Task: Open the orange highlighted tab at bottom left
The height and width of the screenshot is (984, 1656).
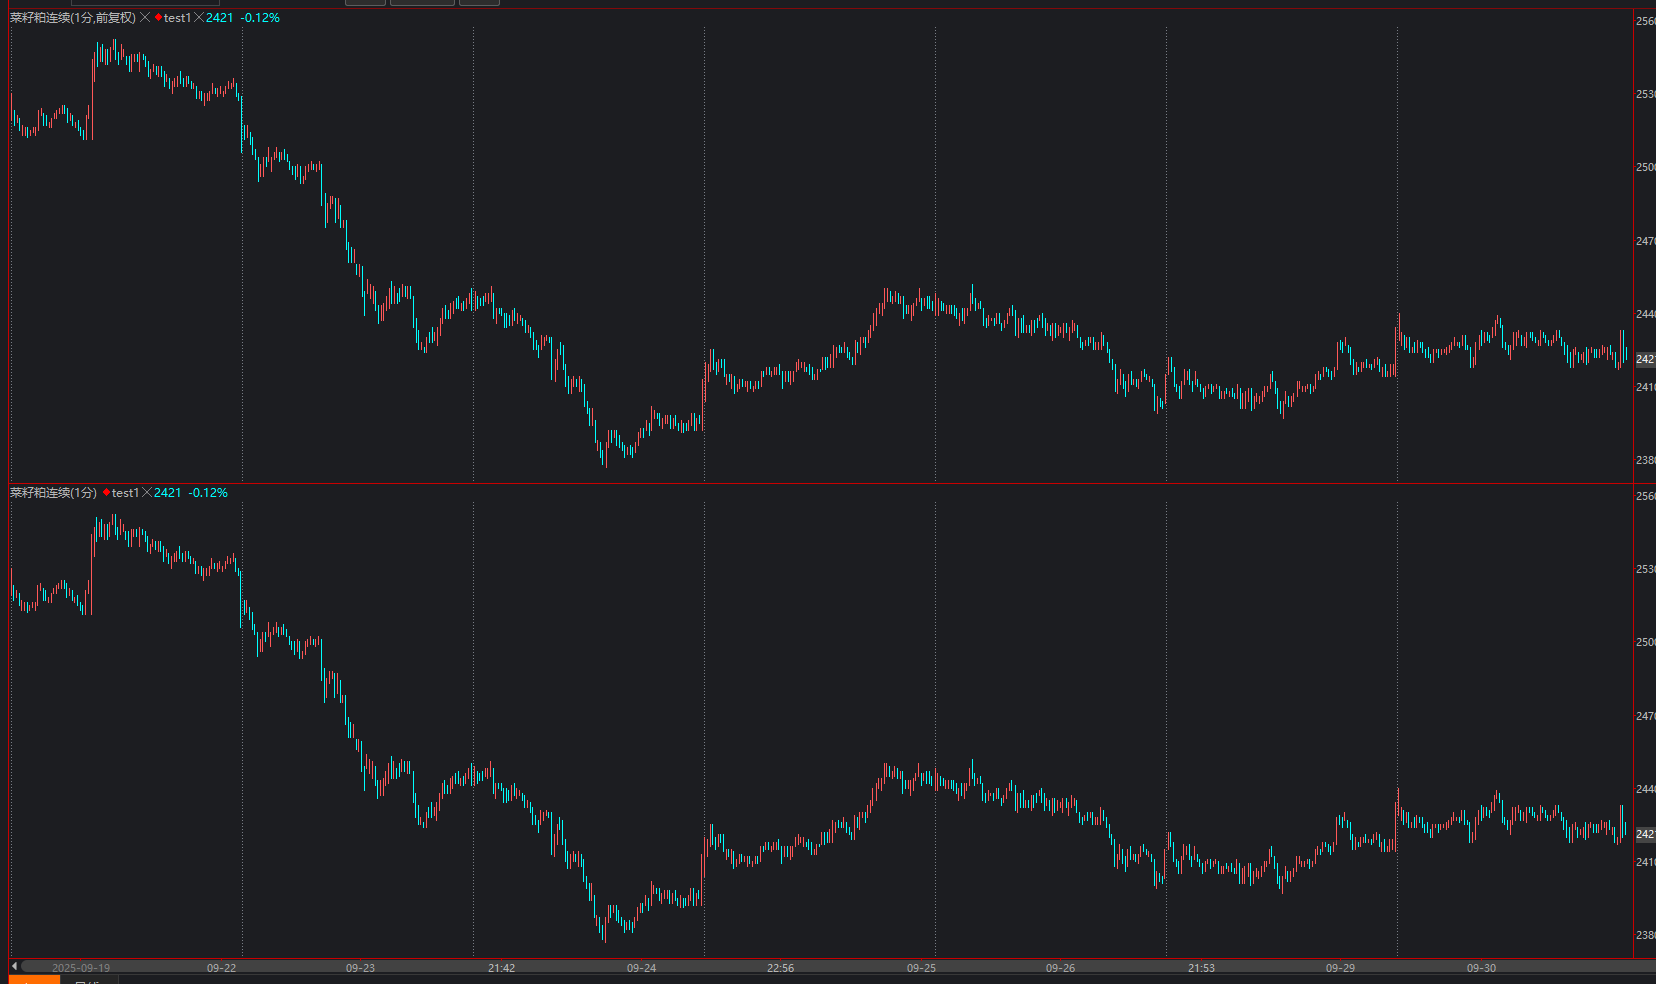Action: (33, 980)
